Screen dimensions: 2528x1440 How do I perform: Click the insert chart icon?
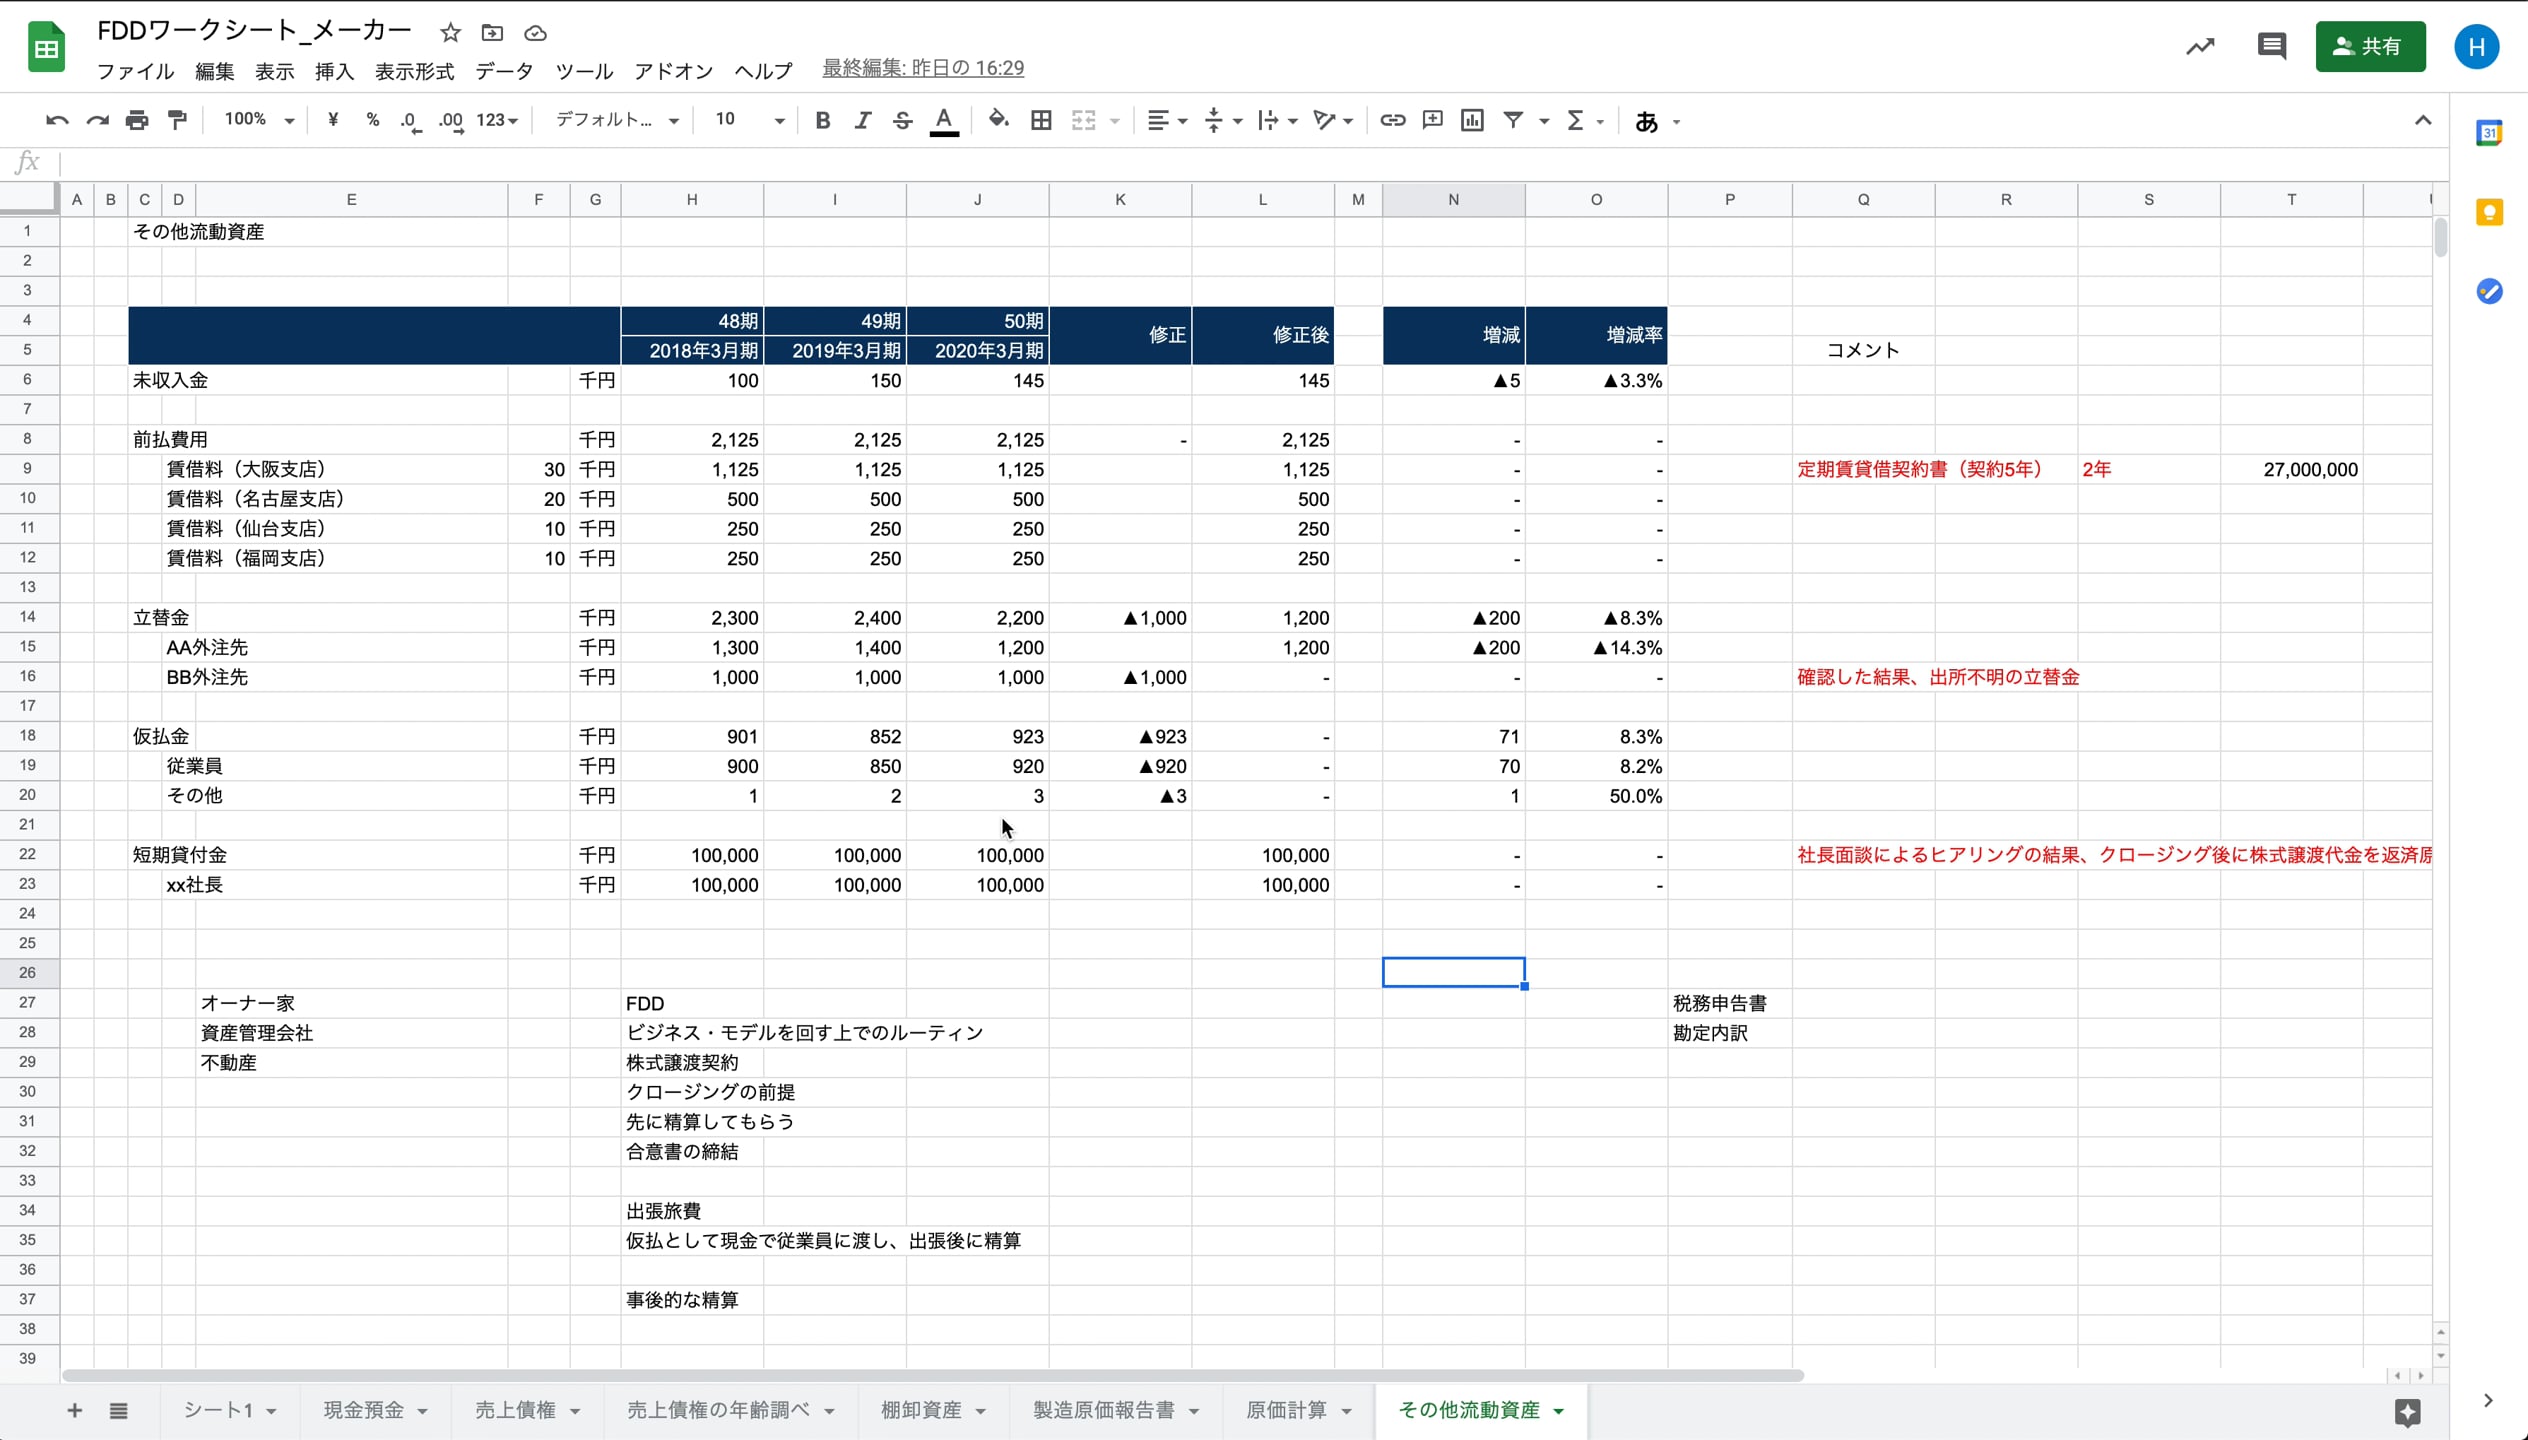(1472, 120)
